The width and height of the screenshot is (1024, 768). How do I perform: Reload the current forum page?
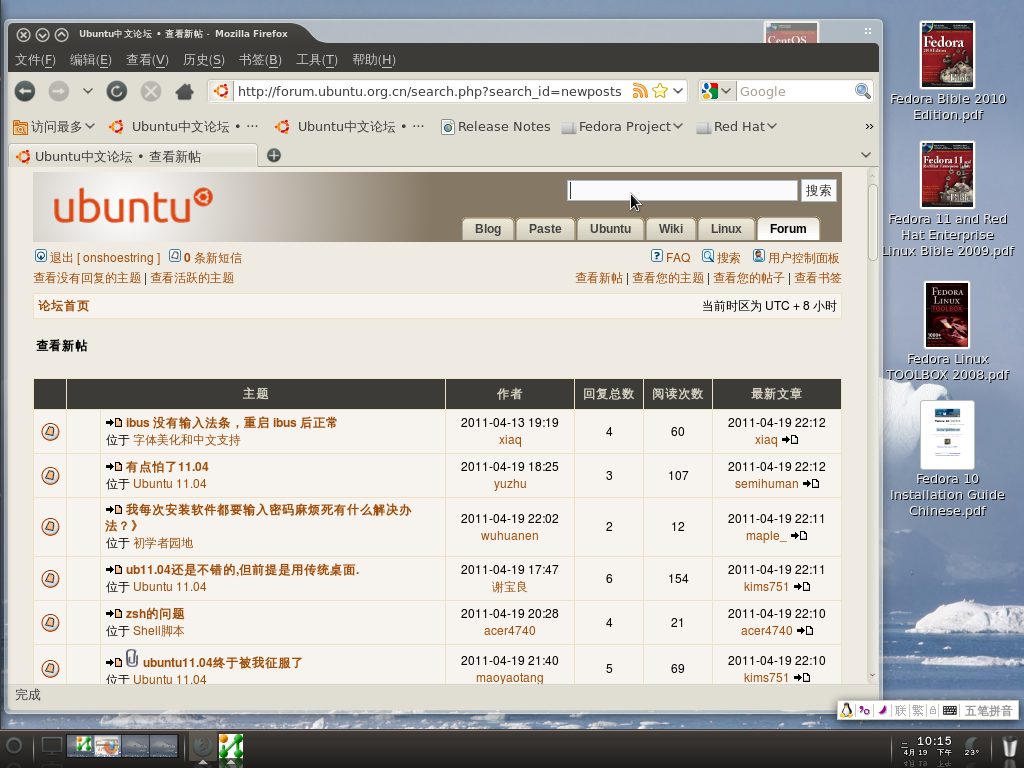pos(117,91)
